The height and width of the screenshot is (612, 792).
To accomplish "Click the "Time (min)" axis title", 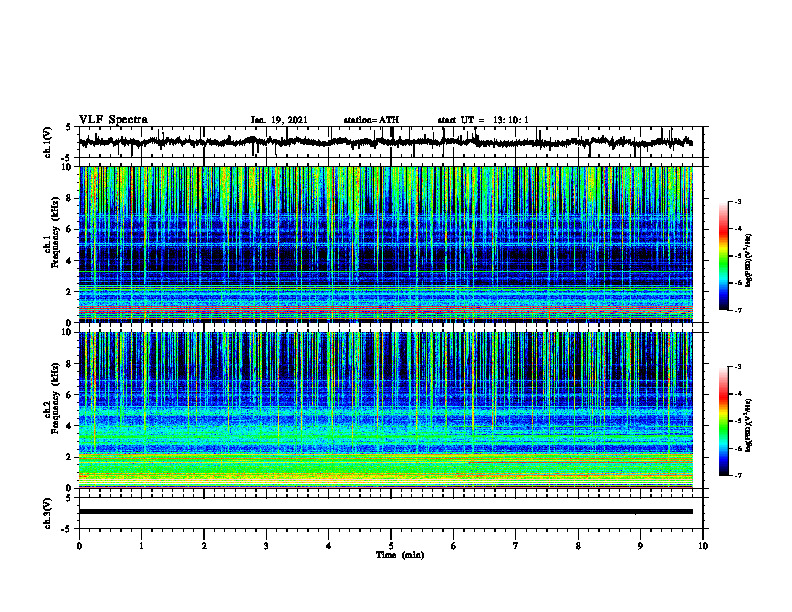I will pos(400,555).
